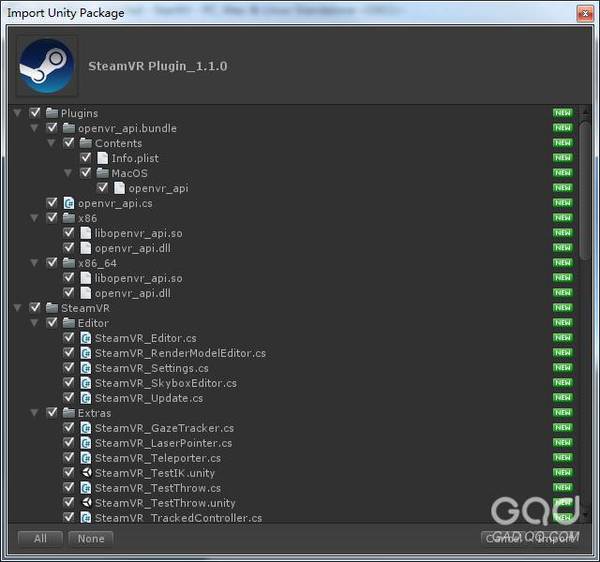Click the Steam logo package icon

(47, 66)
